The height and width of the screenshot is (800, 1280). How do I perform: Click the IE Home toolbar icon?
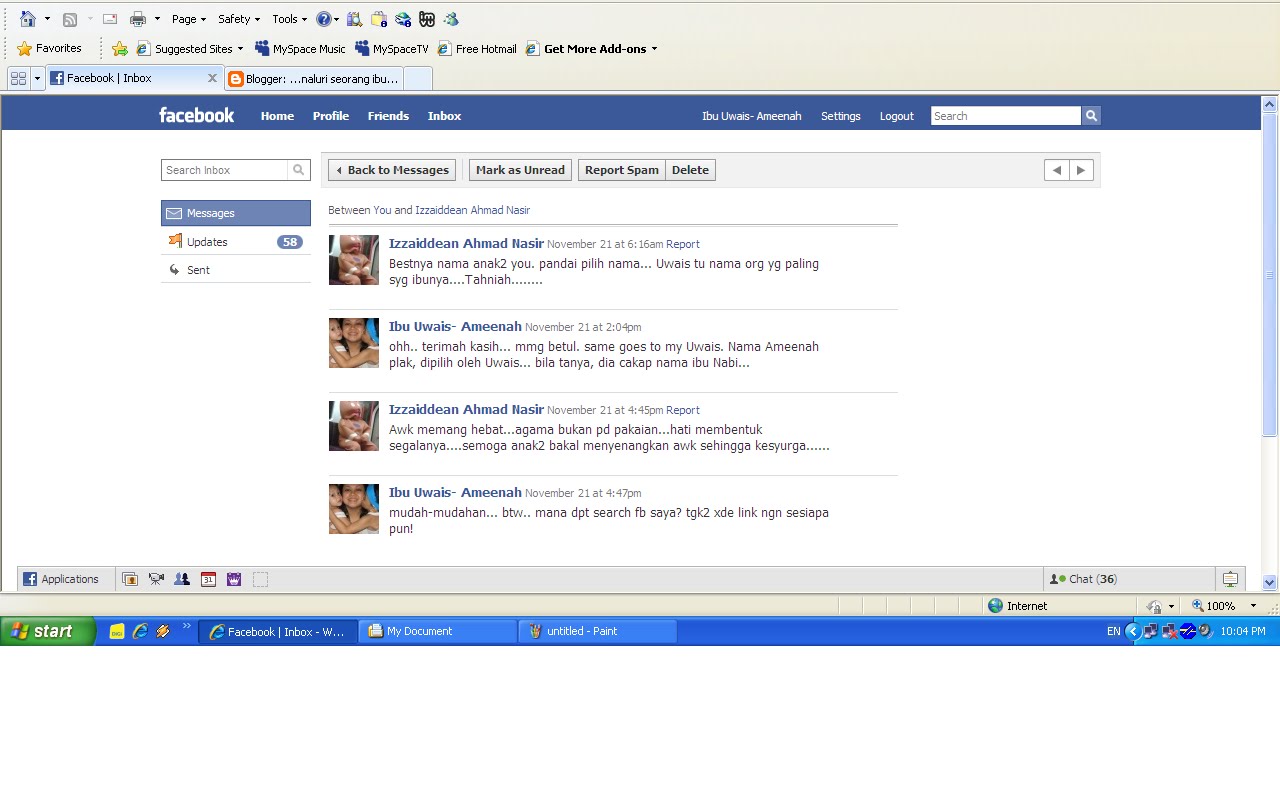(x=27, y=19)
